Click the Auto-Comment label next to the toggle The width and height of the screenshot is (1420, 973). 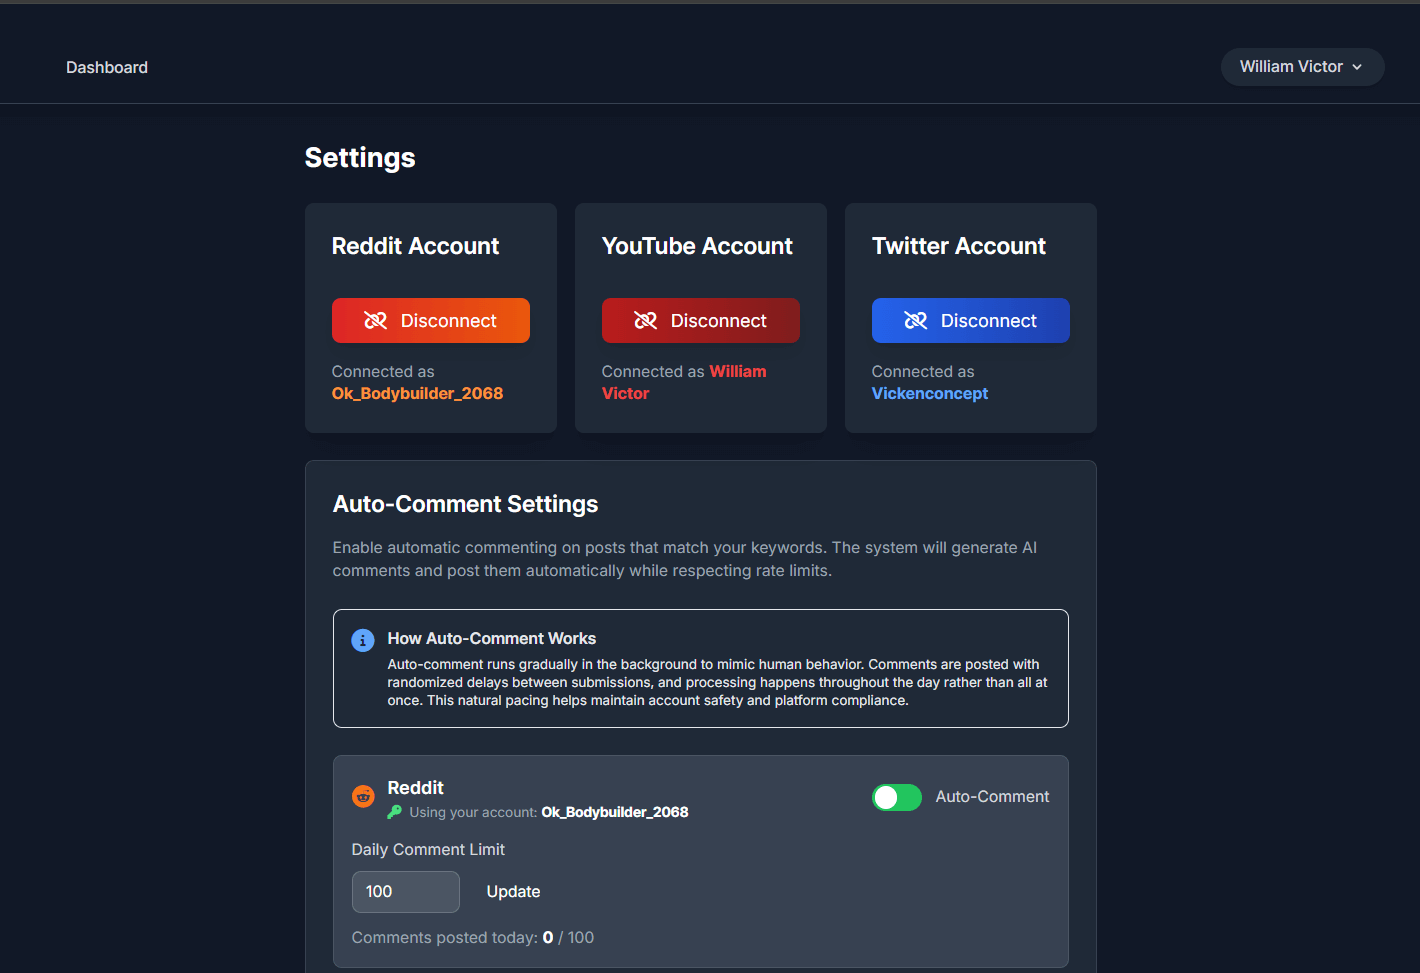(x=992, y=797)
